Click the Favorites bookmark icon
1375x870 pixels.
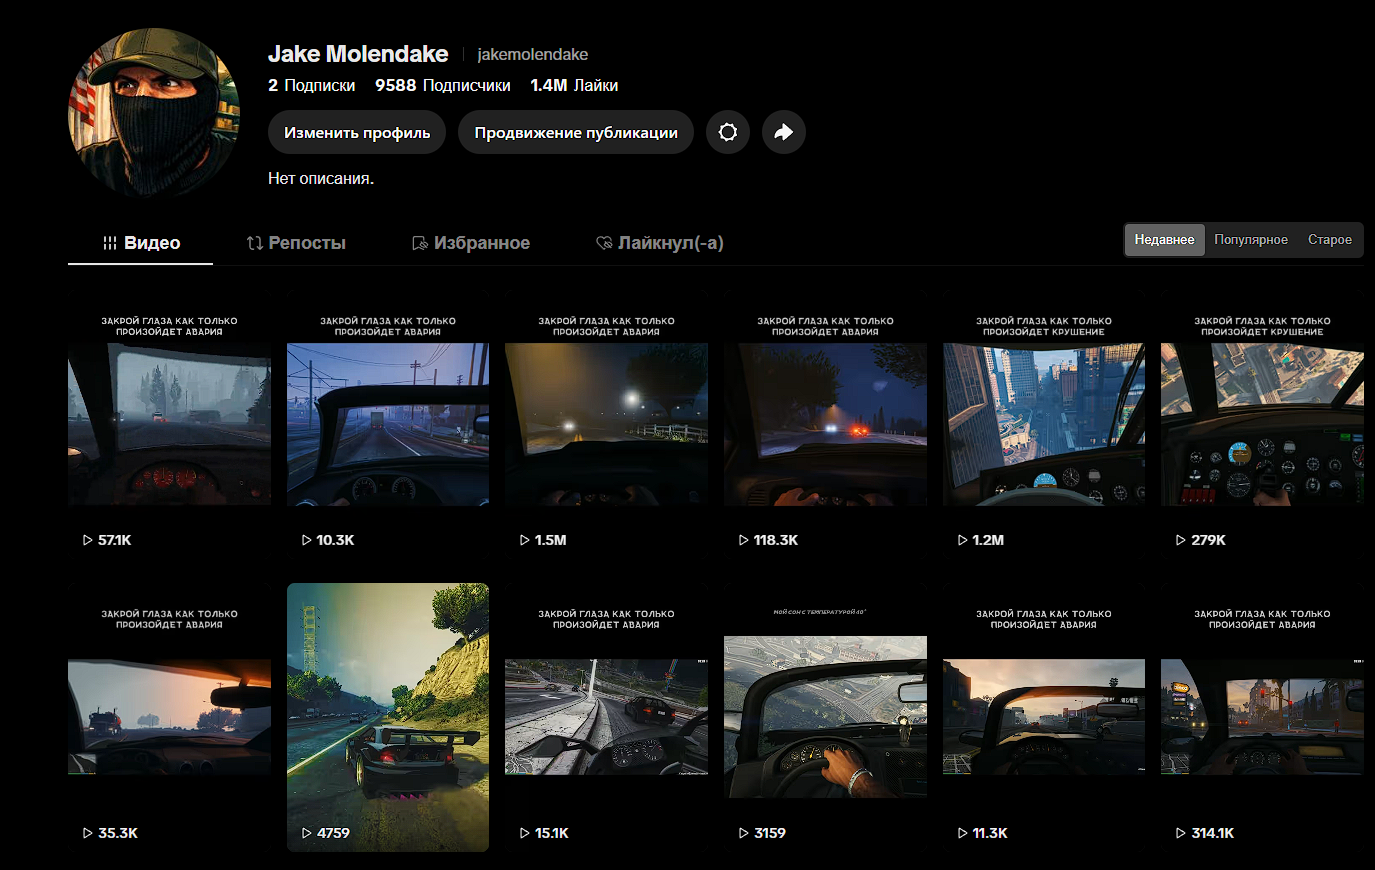tap(420, 243)
